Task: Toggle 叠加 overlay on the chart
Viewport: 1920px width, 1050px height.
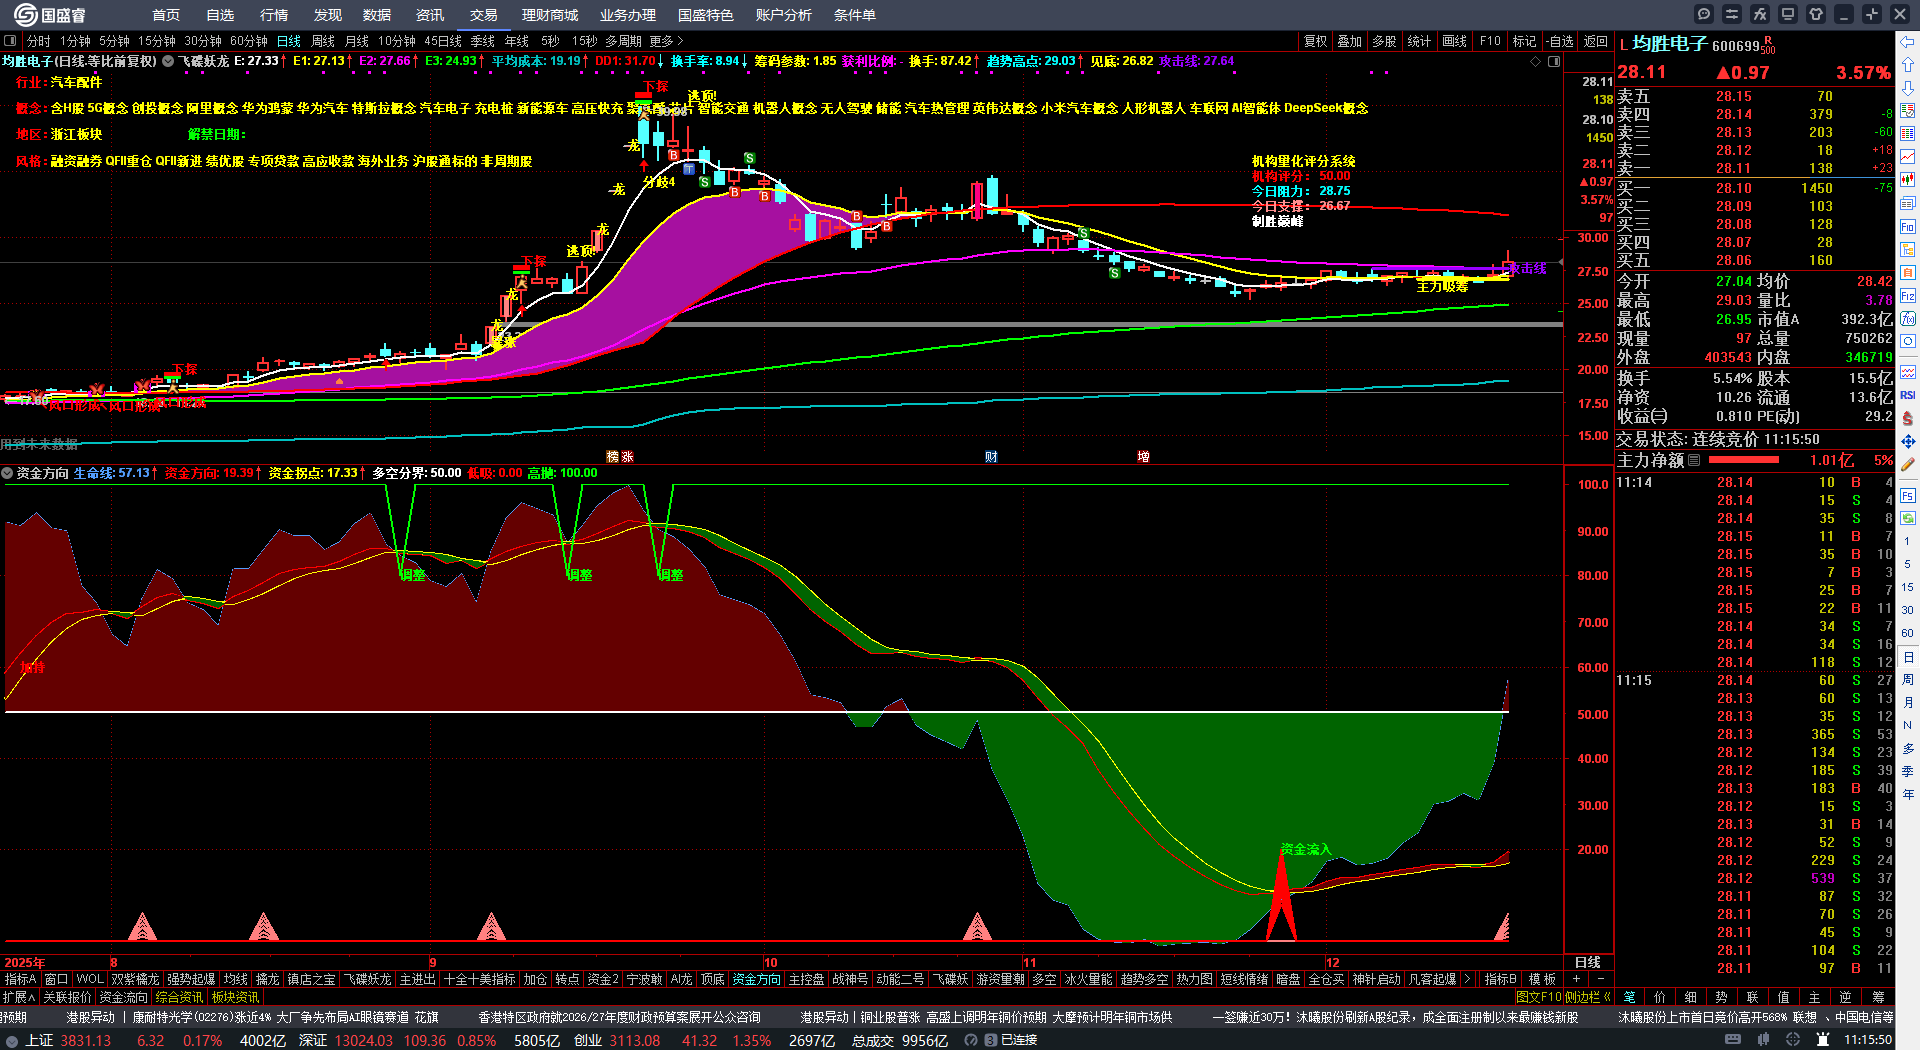Action: [x=1350, y=41]
